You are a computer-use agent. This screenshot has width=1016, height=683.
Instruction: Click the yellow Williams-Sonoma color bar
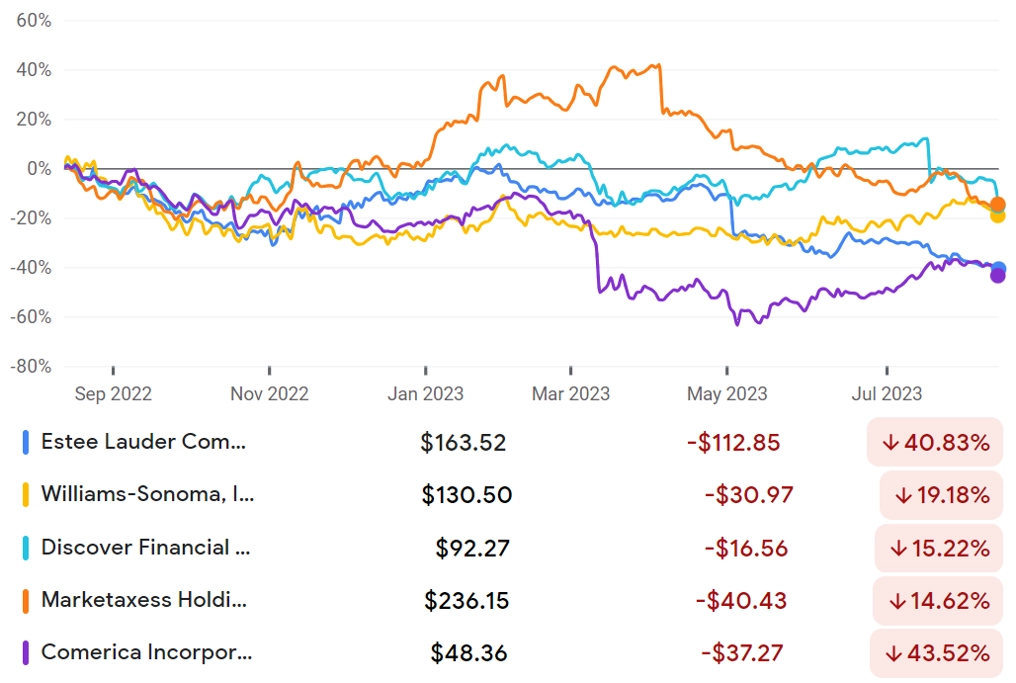[x=25, y=495]
